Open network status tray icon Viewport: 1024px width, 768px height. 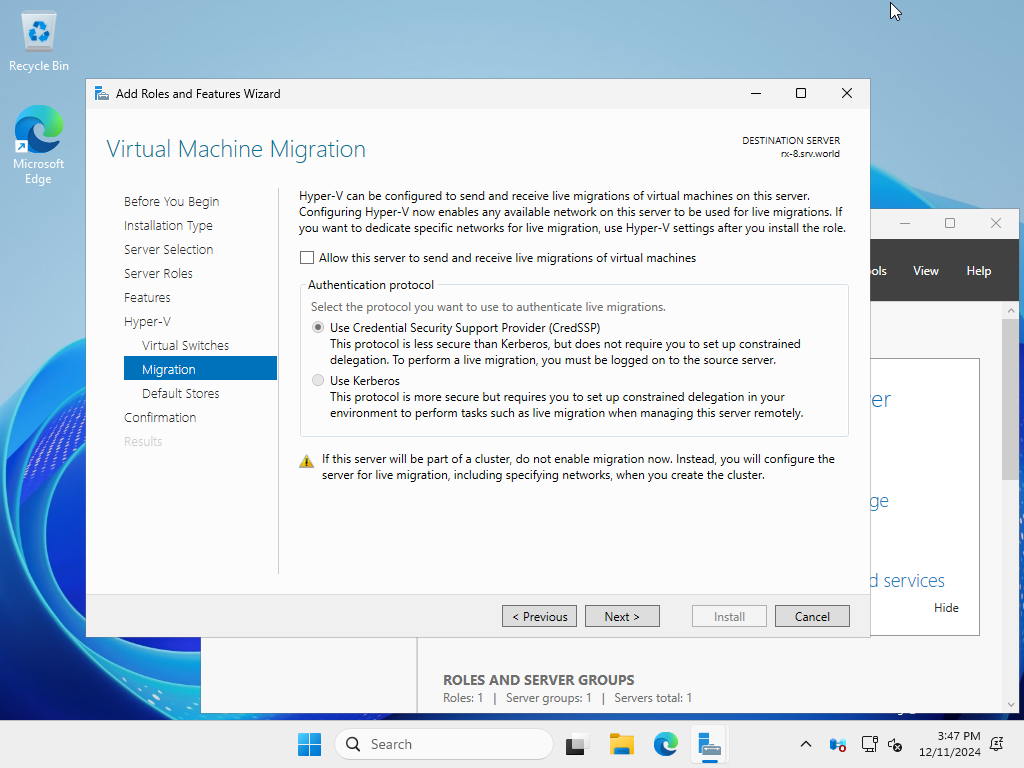869,744
